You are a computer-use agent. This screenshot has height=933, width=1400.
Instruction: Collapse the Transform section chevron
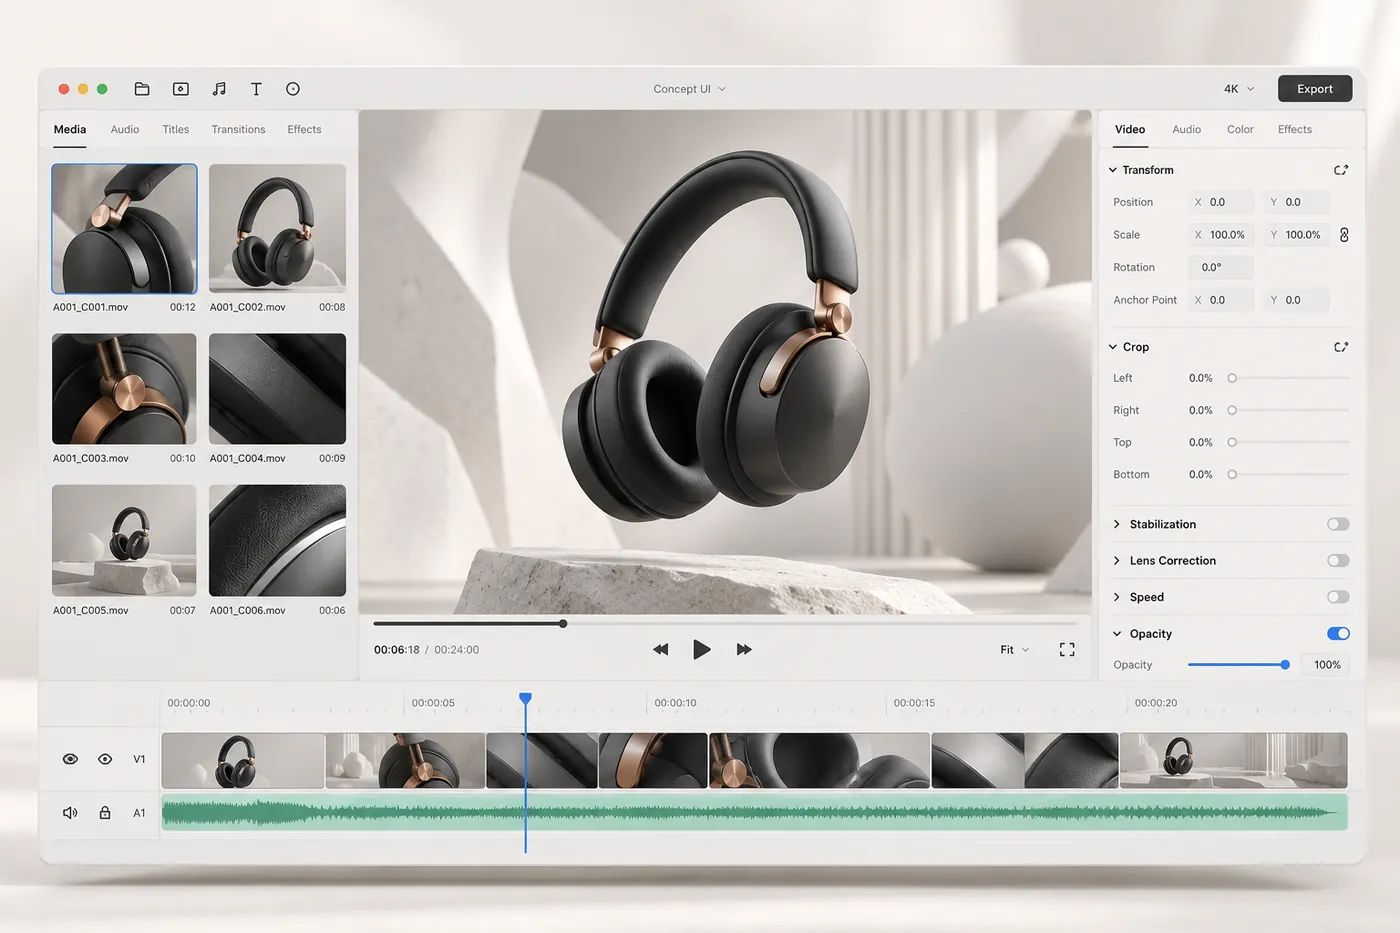pos(1113,170)
